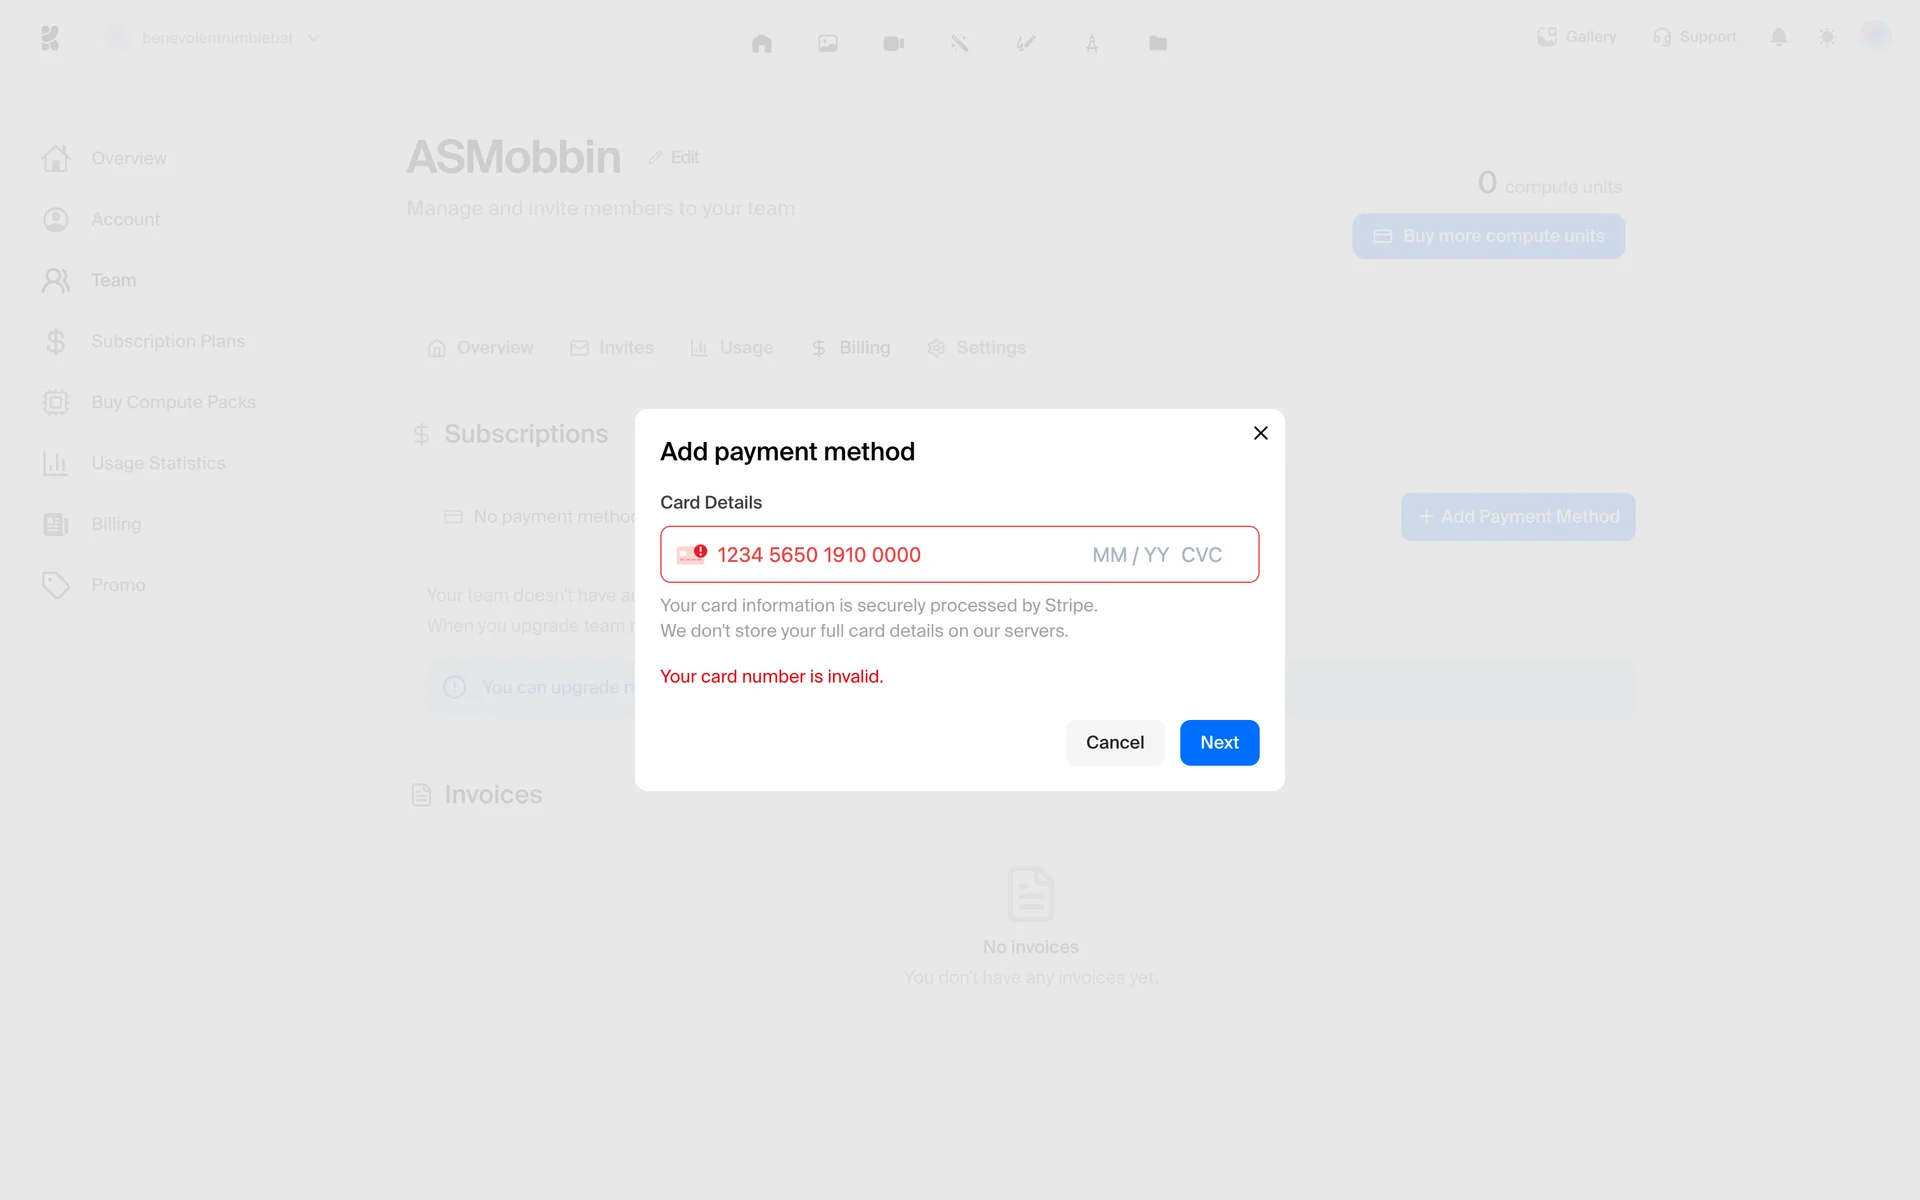This screenshot has width=1920, height=1200.
Task: Open Subscription Plans in the sidebar
Action: click(x=167, y=341)
